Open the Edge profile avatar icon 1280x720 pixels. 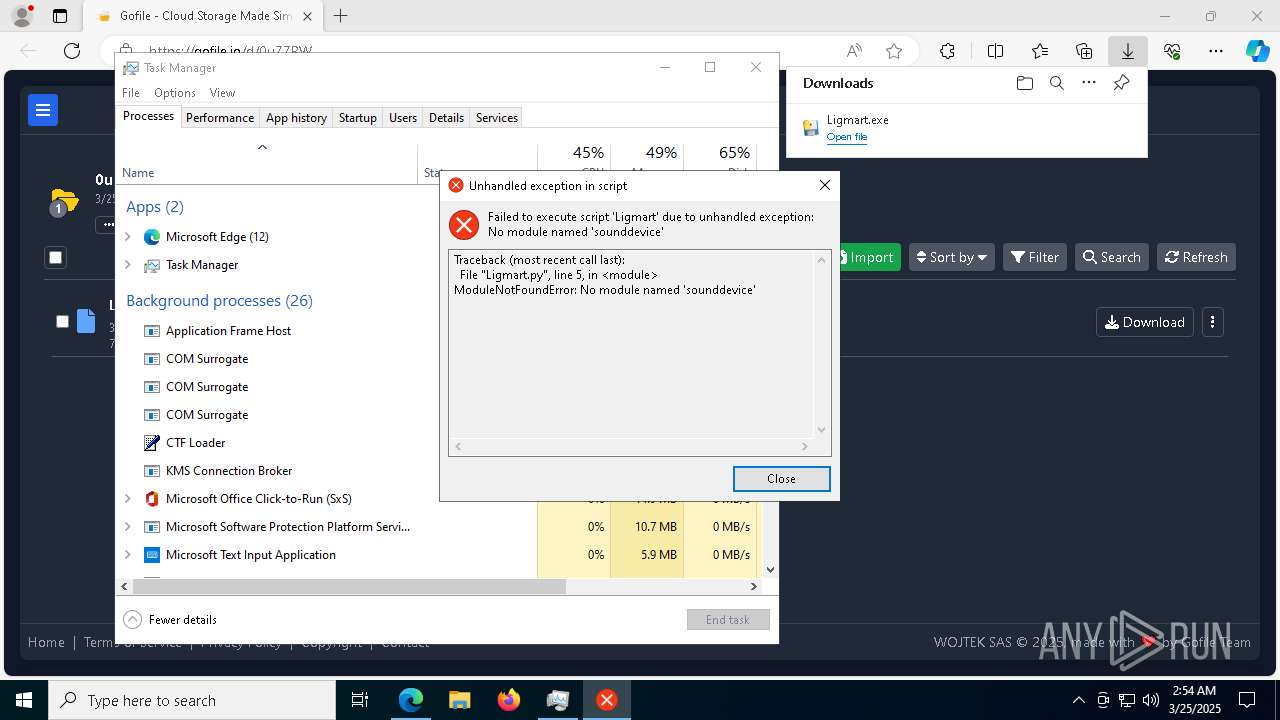point(22,16)
